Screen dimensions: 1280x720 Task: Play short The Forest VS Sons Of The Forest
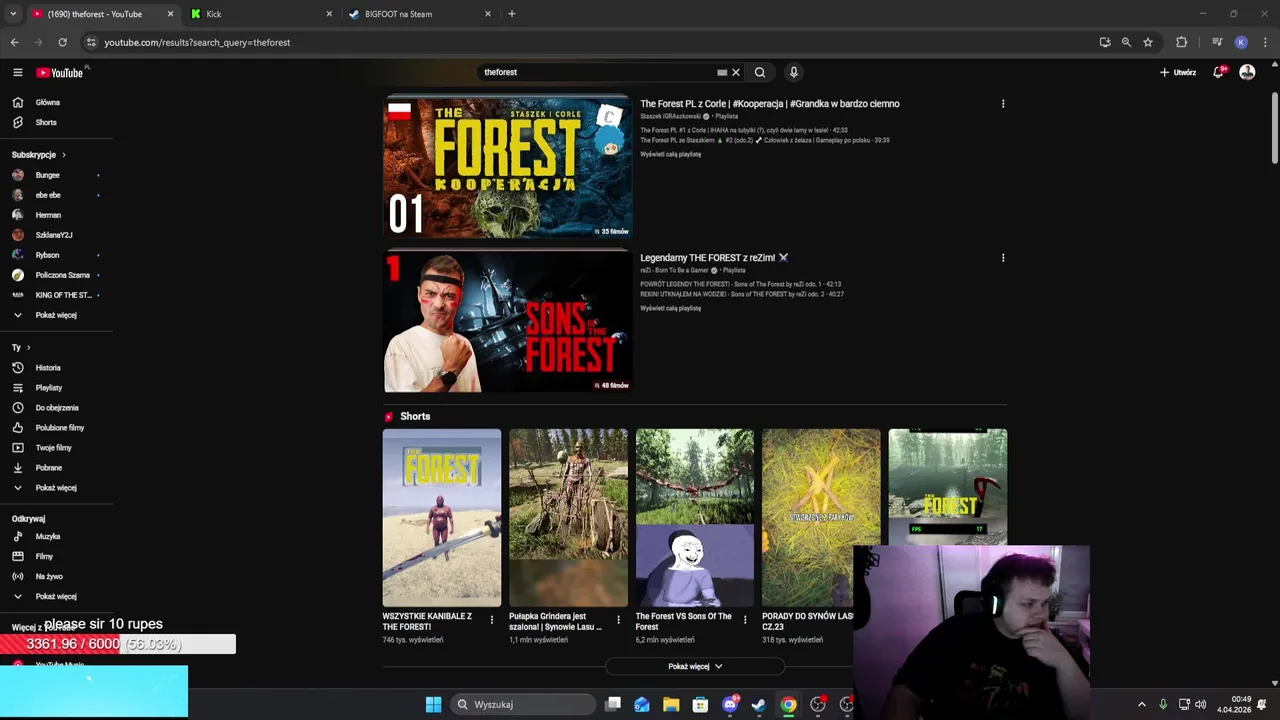(x=695, y=518)
